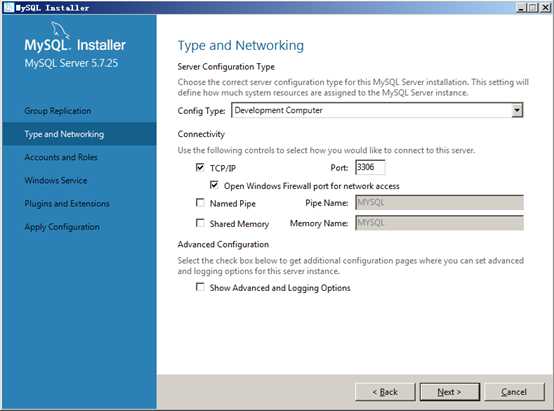Screen dimensions: 554x411
Task: Click the Port label
Action: point(339,168)
